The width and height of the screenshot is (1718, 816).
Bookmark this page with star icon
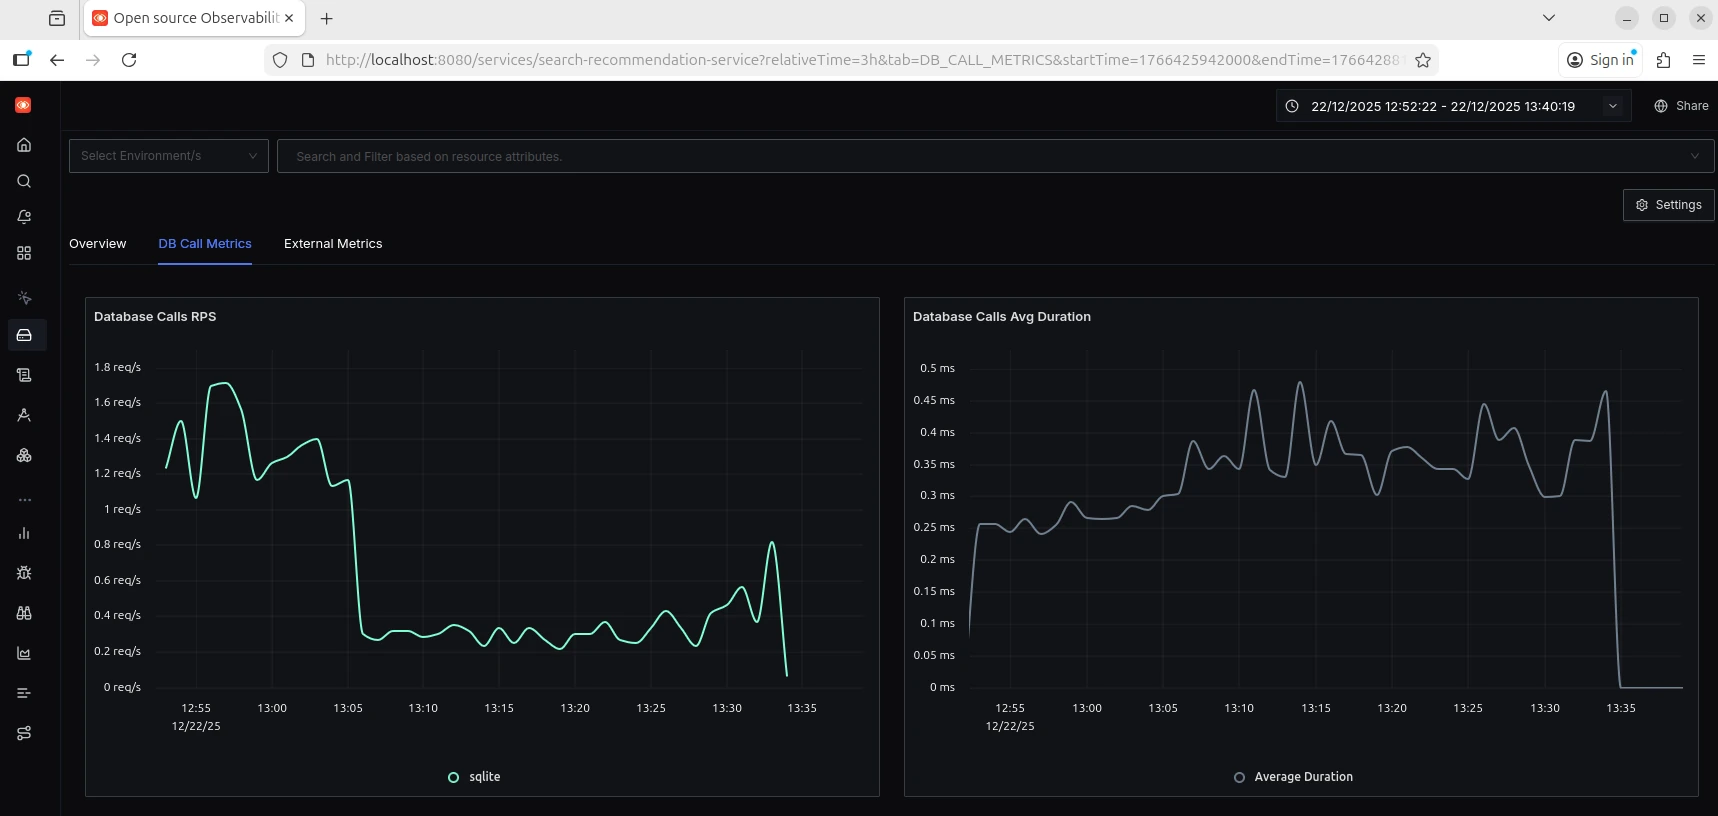pos(1422,60)
